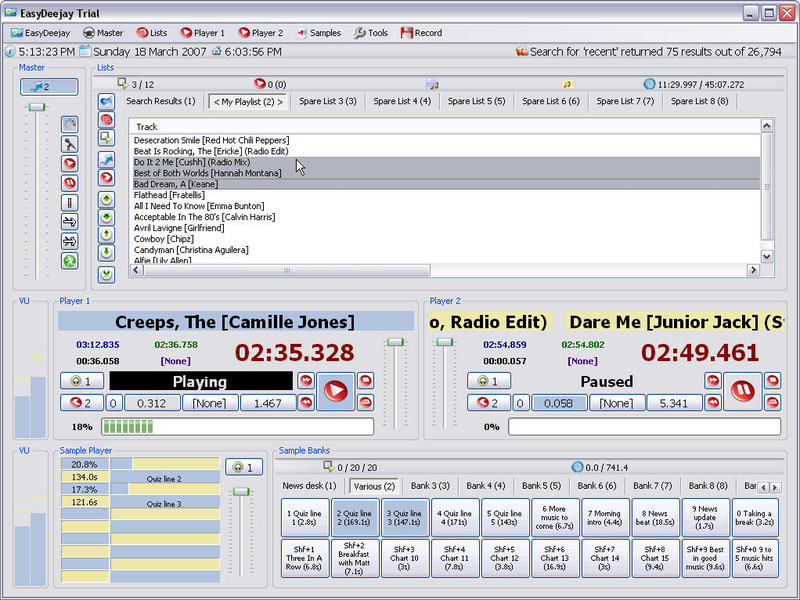The image size is (800, 600).
Task: Open the Tools menu
Action: coord(371,33)
